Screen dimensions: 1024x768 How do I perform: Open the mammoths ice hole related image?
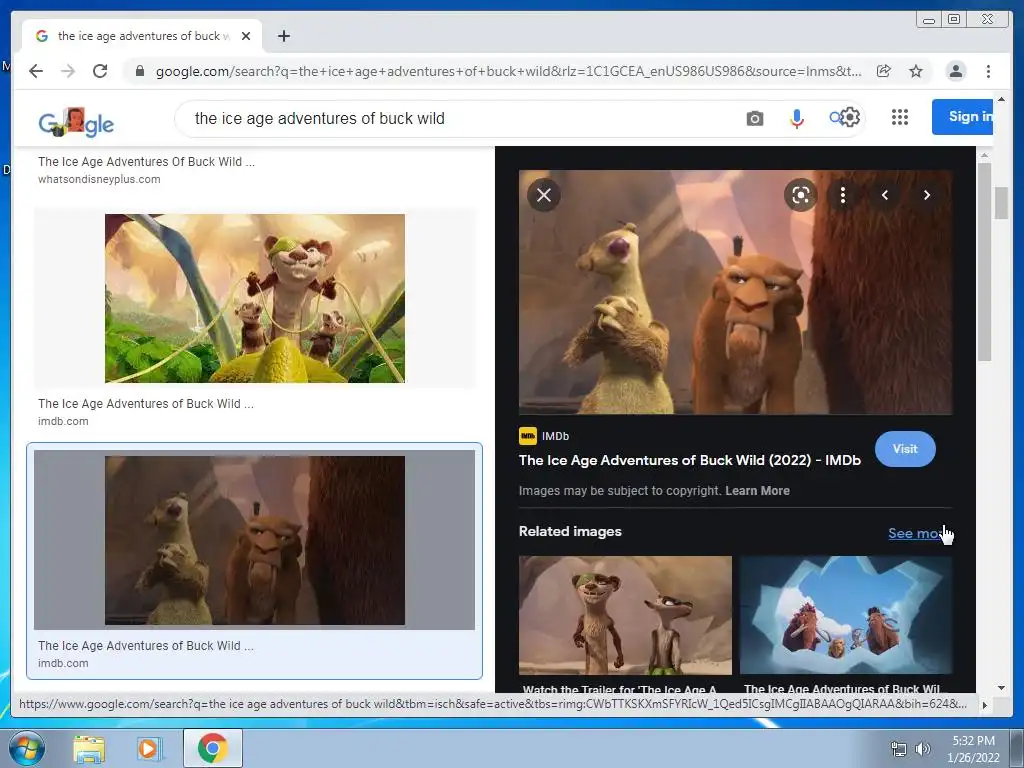click(846, 615)
